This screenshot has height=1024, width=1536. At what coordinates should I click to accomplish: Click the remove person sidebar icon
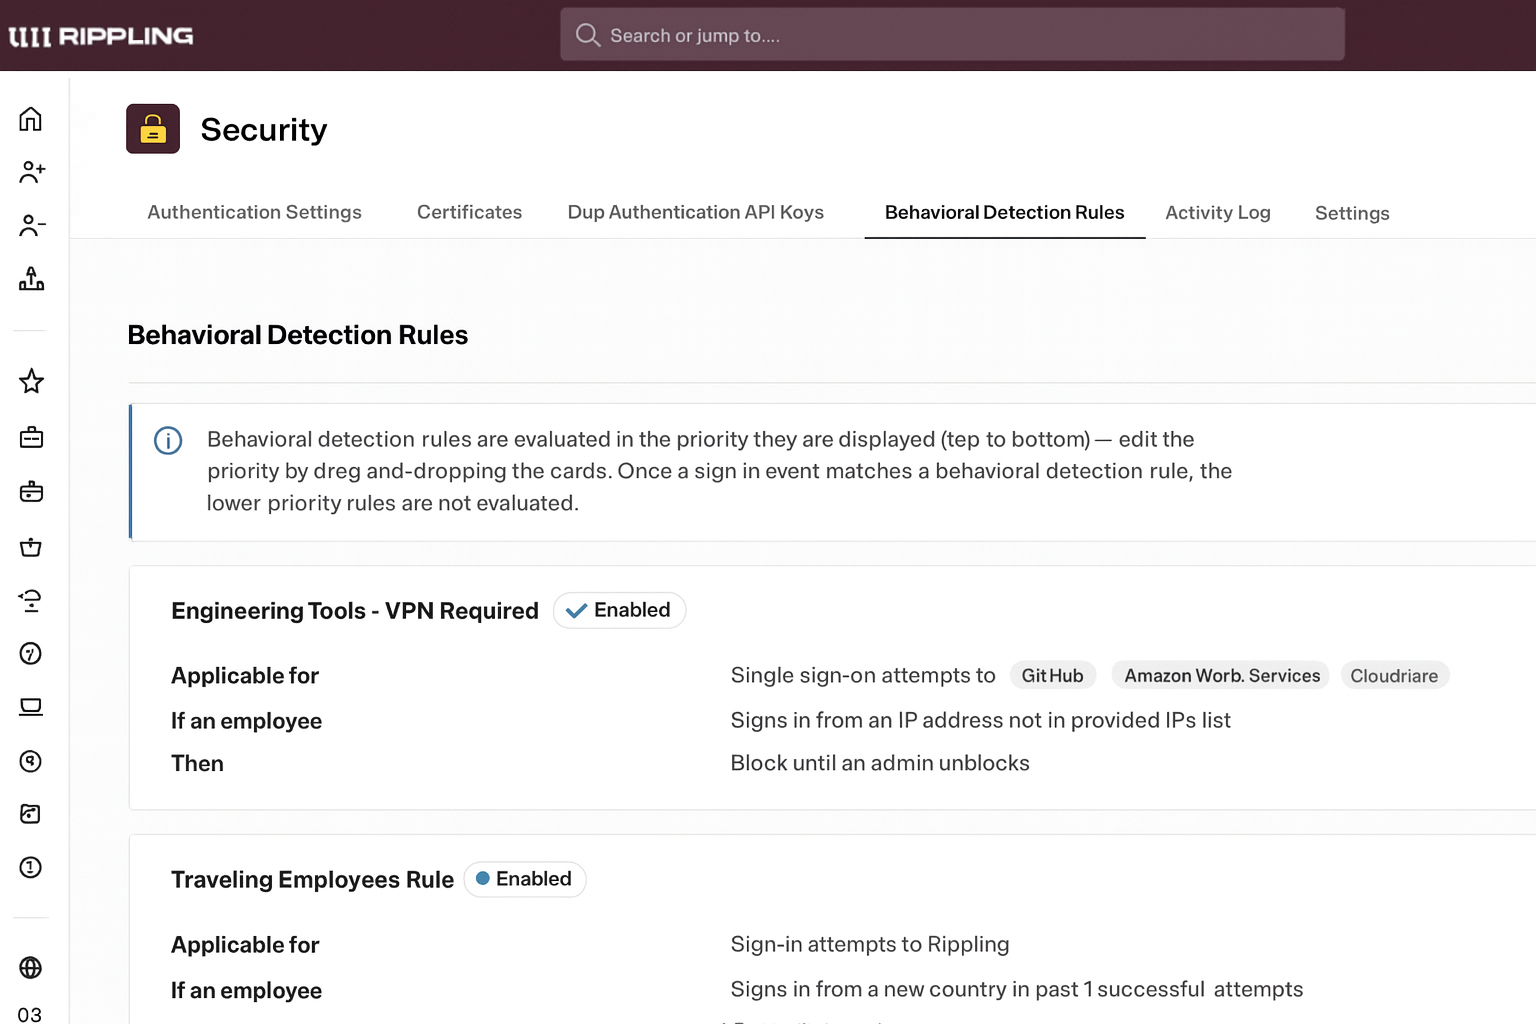coord(31,226)
